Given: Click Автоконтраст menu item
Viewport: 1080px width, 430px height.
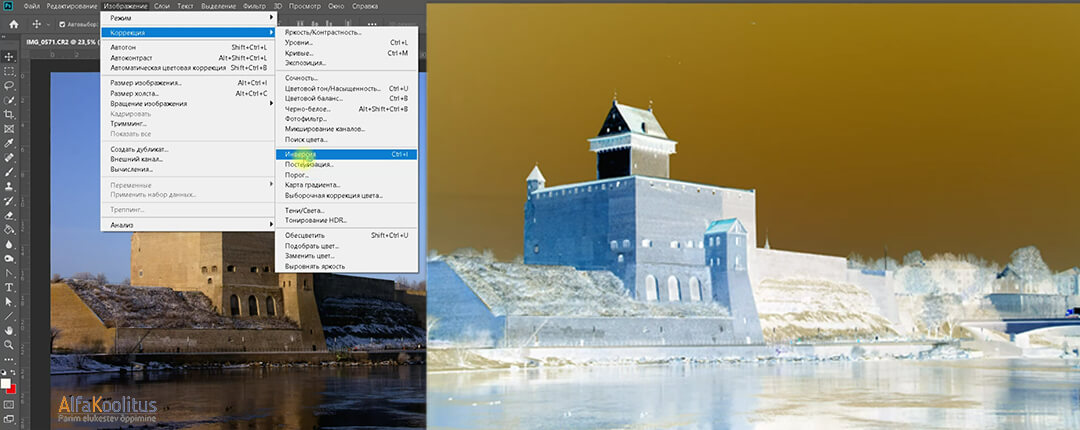Looking at the screenshot, I should 189,58.
